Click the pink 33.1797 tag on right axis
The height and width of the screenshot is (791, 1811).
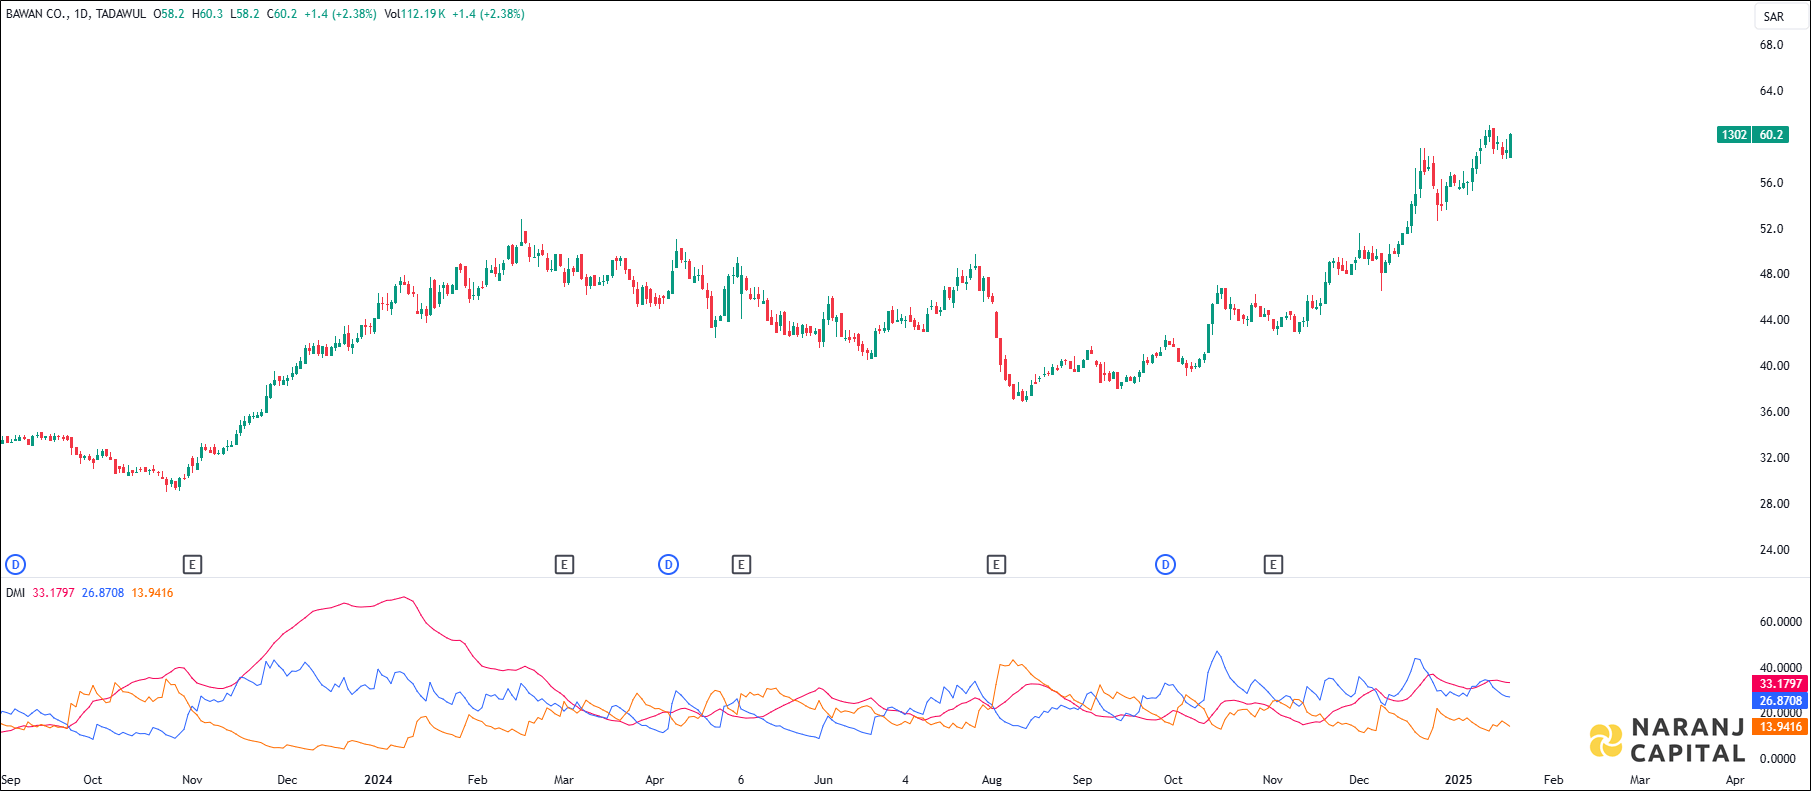(1780, 684)
